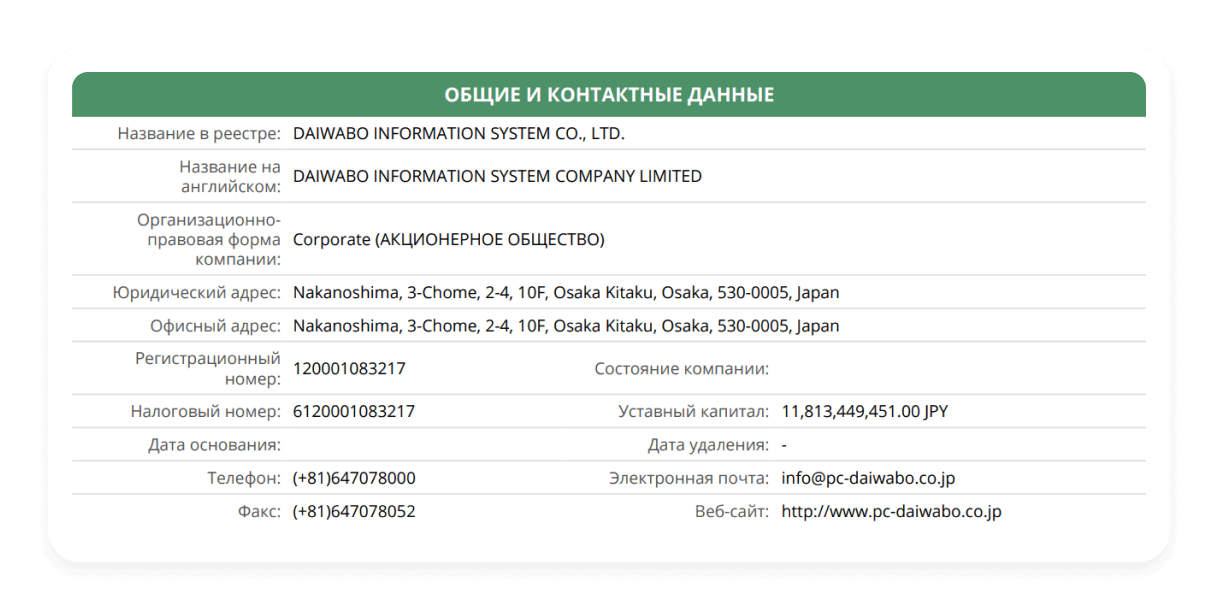
Task: Click the Веб-сайт label
Action: 731,512
